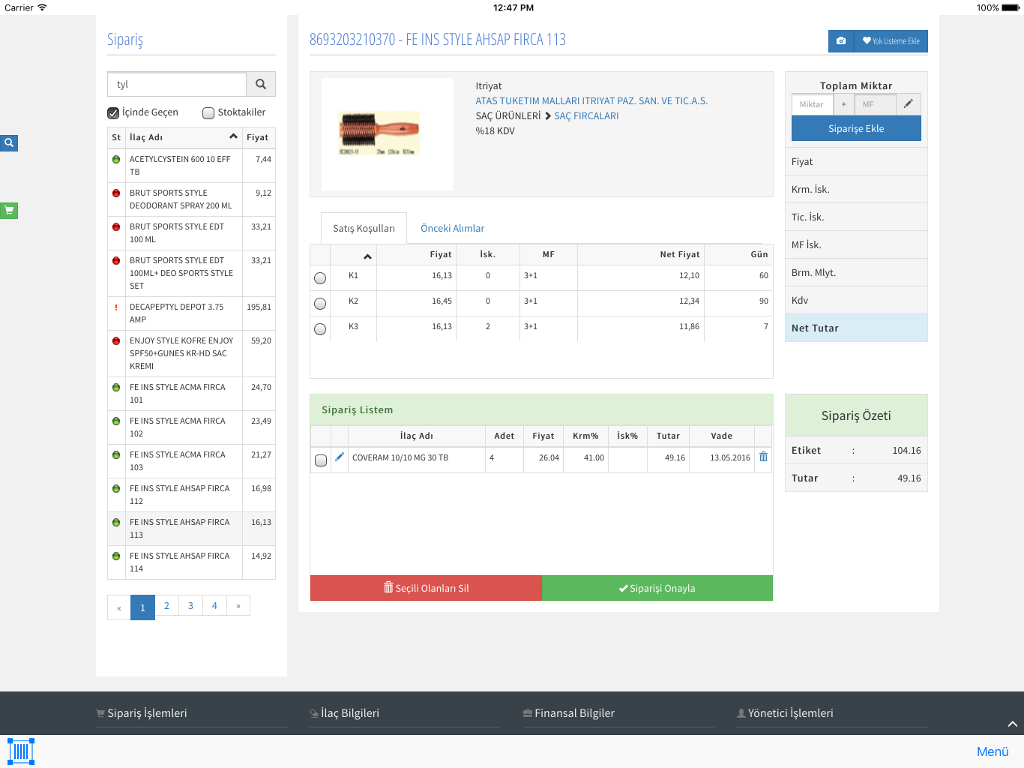Click the search text field containing tyl
Viewport: 1024px width, 768px height.
click(177, 84)
